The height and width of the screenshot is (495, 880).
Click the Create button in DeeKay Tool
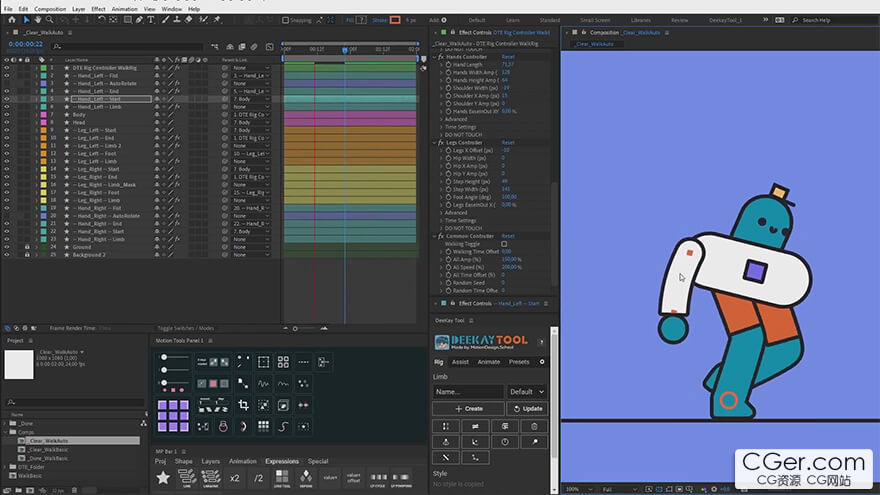[x=469, y=409]
